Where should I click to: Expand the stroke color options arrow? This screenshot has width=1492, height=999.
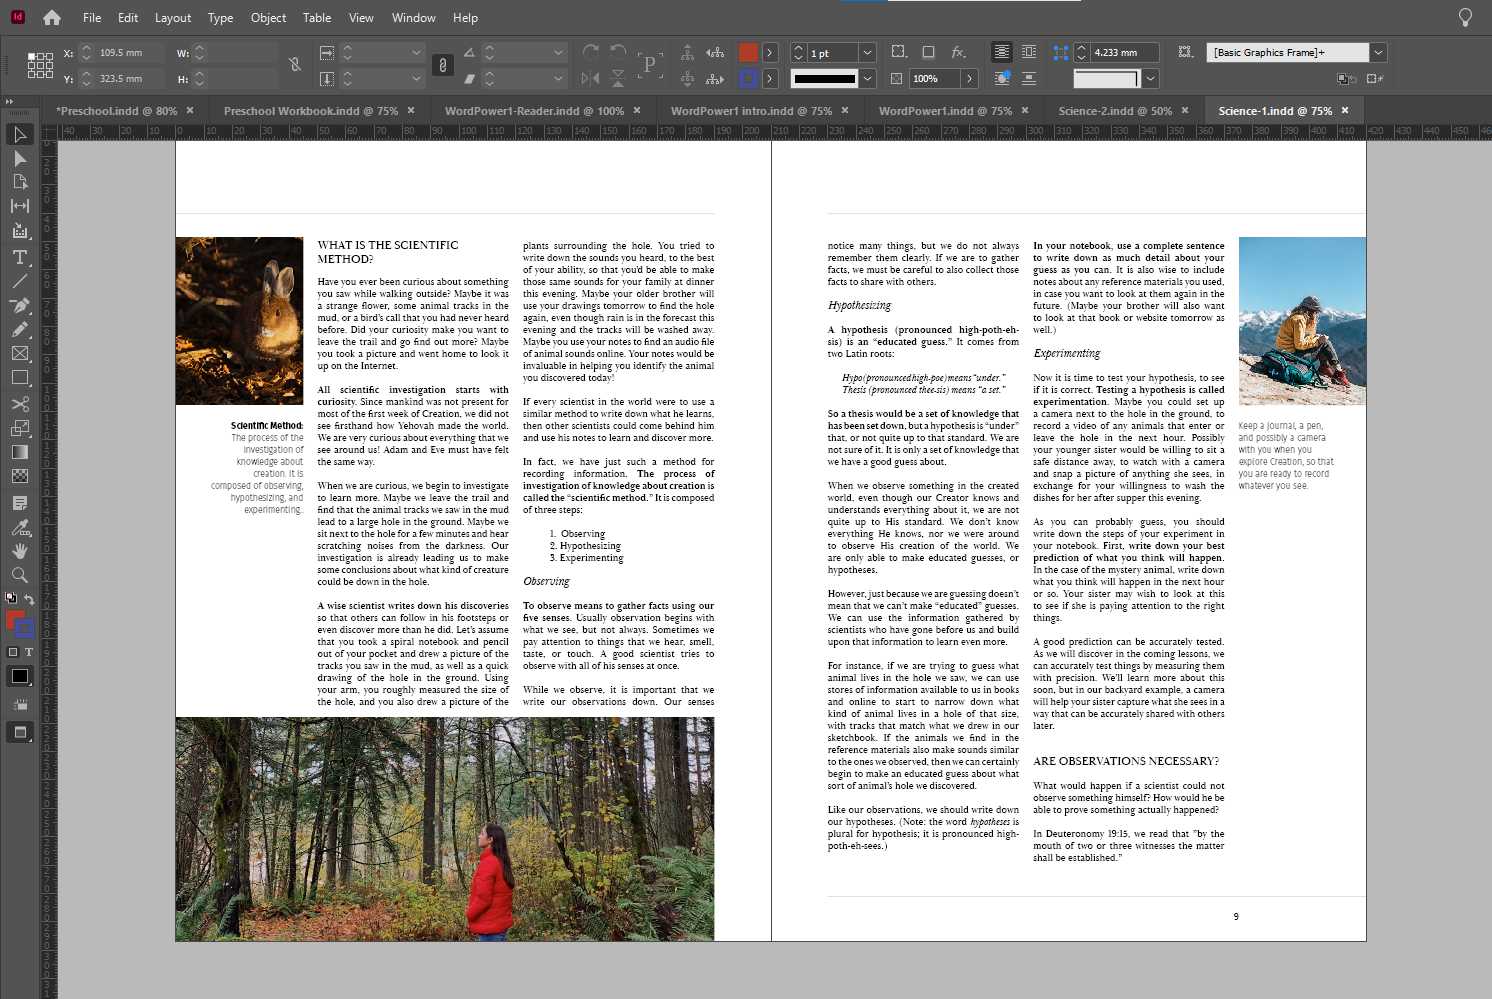coord(769,78)
